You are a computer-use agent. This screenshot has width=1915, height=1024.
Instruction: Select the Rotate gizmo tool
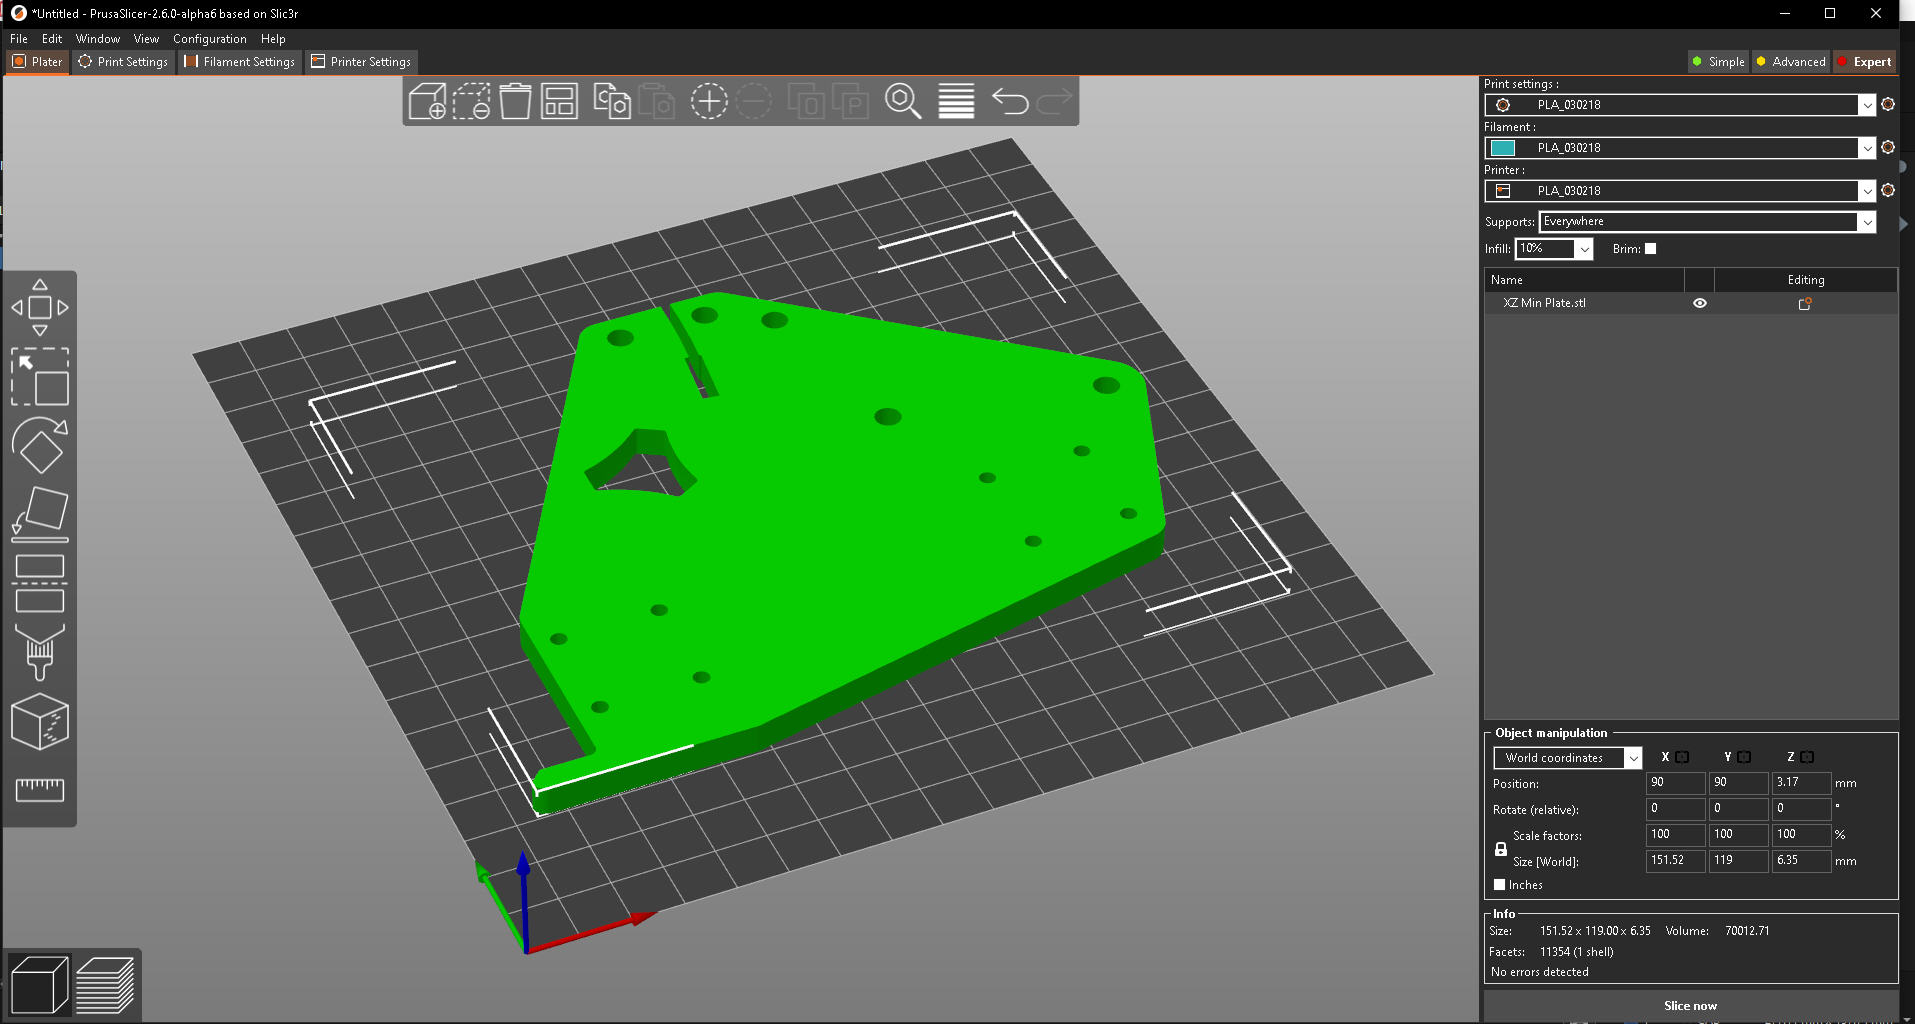click(40, 445)
